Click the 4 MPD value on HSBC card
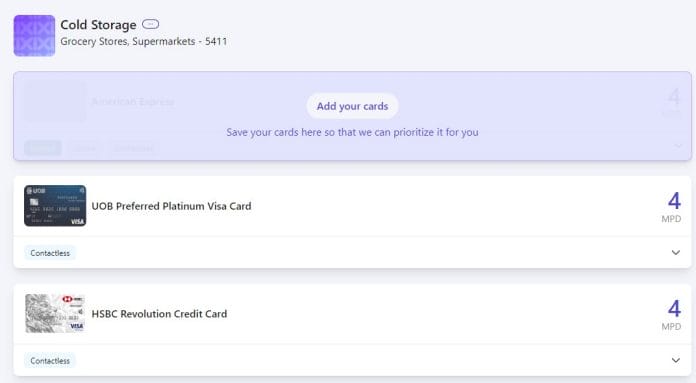 [672, 315]
